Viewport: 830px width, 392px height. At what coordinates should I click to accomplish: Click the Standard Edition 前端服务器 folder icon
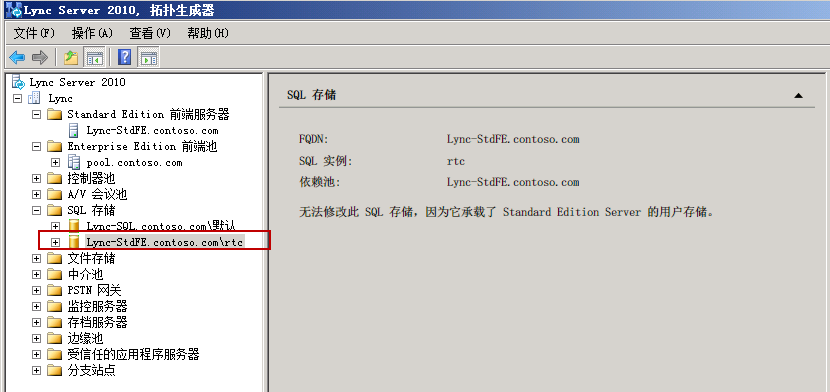click(54, 114)
